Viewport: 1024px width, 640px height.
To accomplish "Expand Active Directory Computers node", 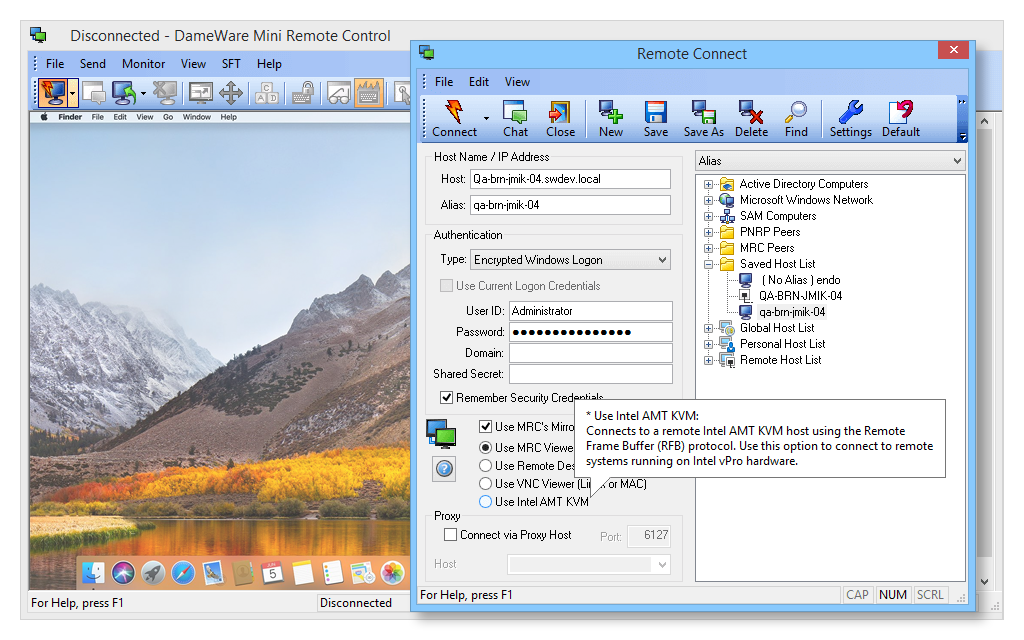I will click(708, 184).
